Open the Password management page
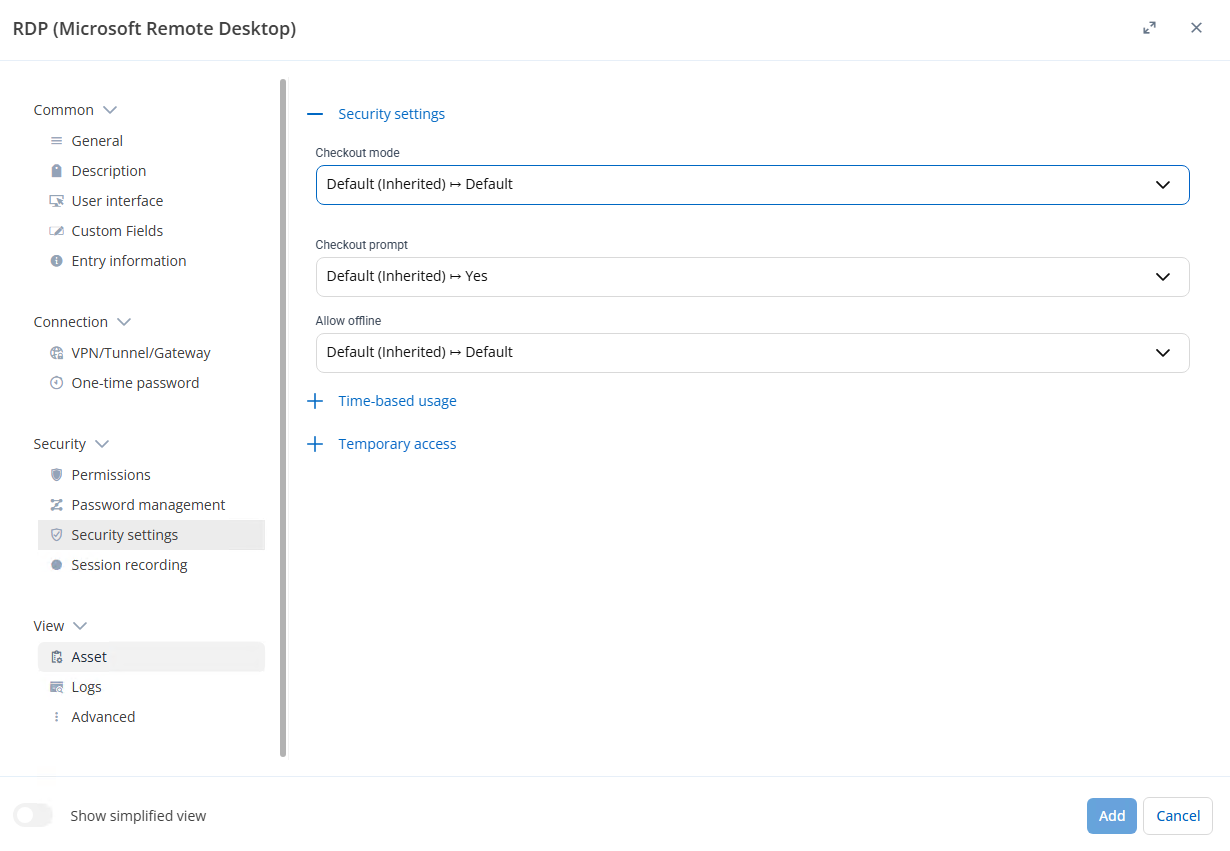Image resolution: width=1230 pixels, height=851 pixels. (x=148, y=505)
